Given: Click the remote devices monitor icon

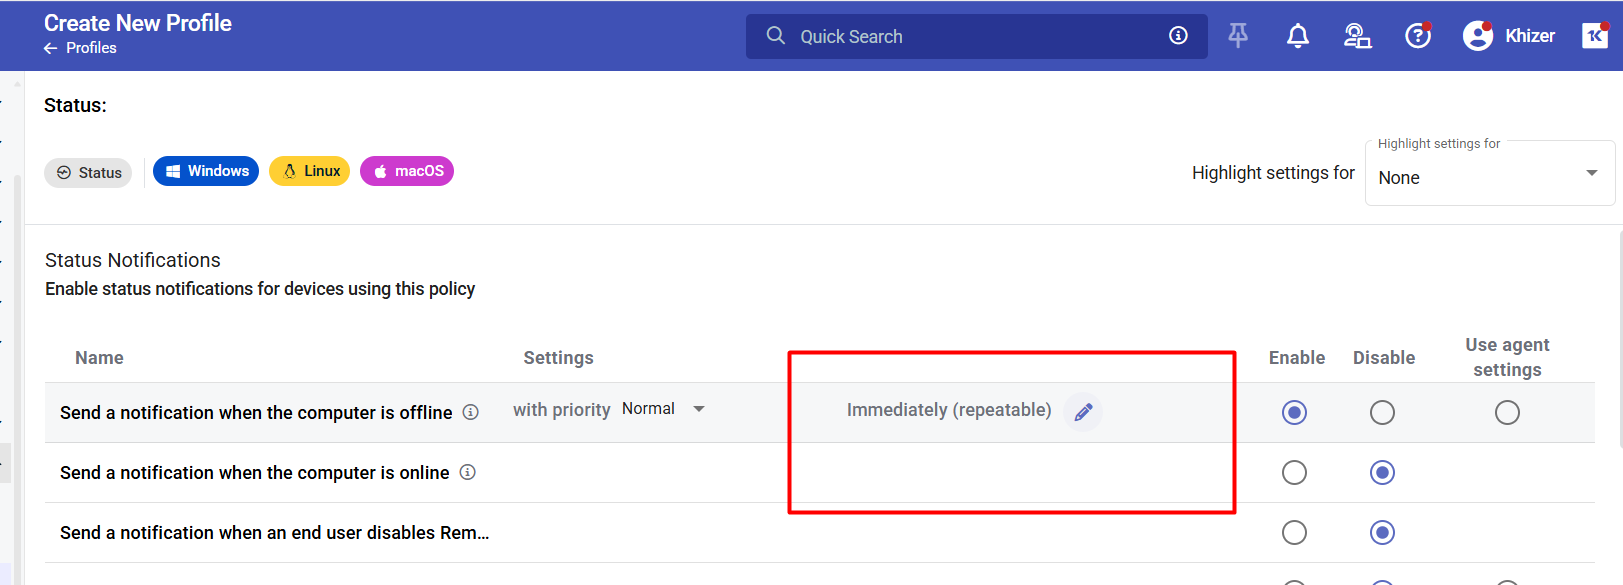Looking at the screenshot, I should (1357, 36).
